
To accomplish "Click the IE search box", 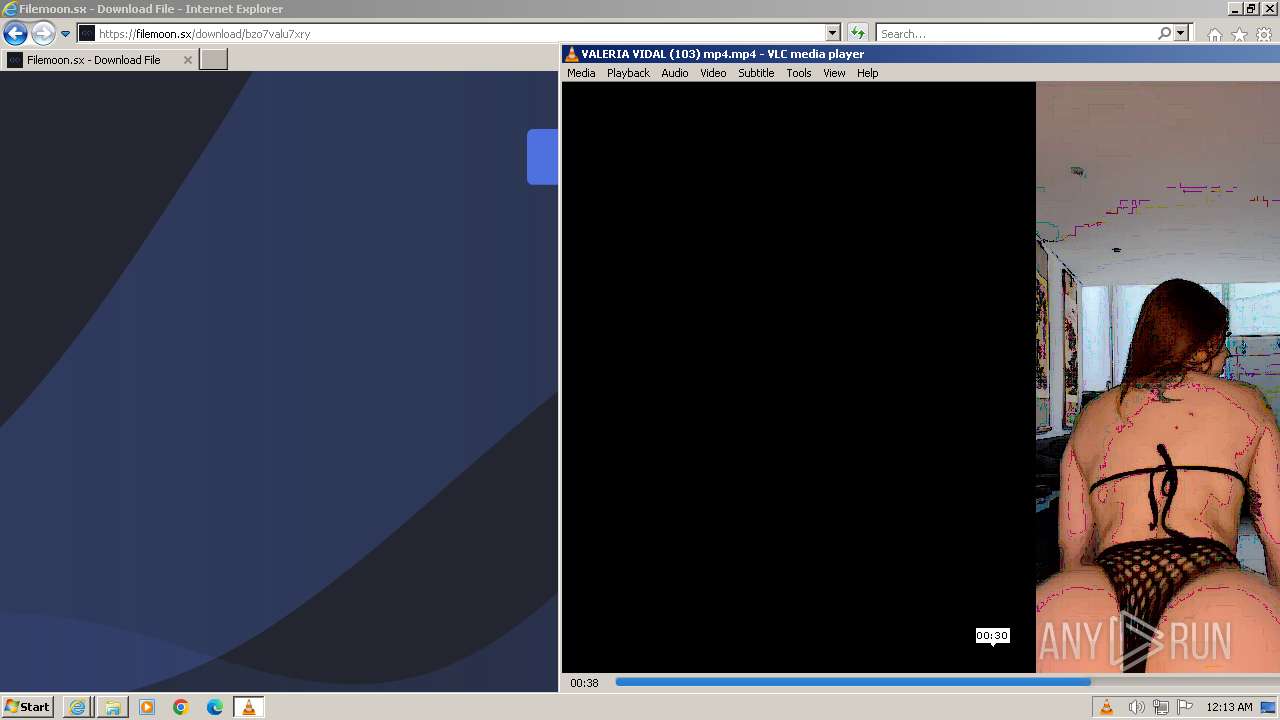I will click(x=1015, y=33).
